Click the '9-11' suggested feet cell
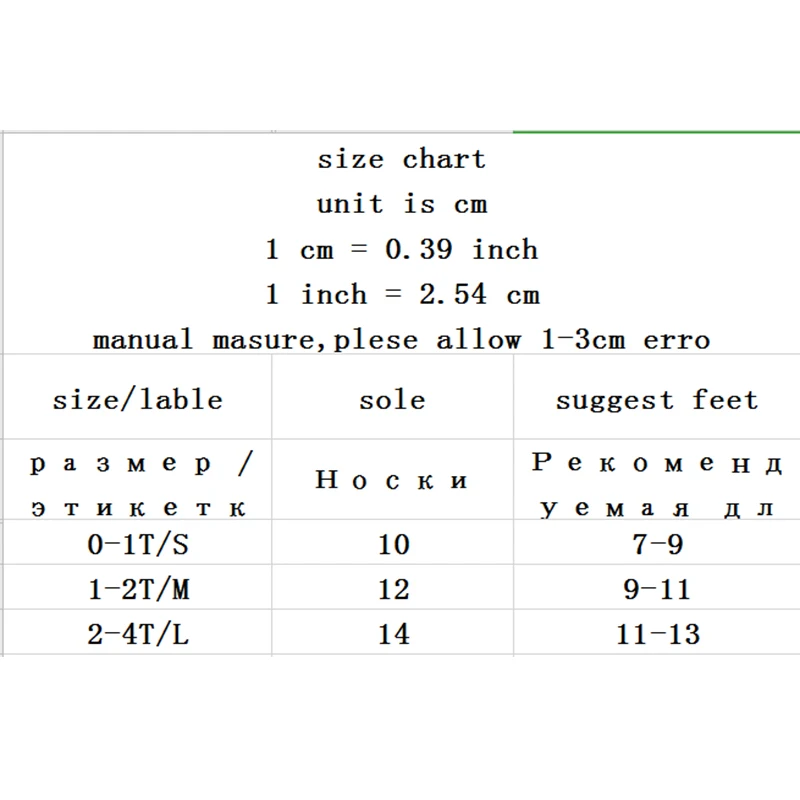The width and height of the screenshot is (800, 800). 657,590
